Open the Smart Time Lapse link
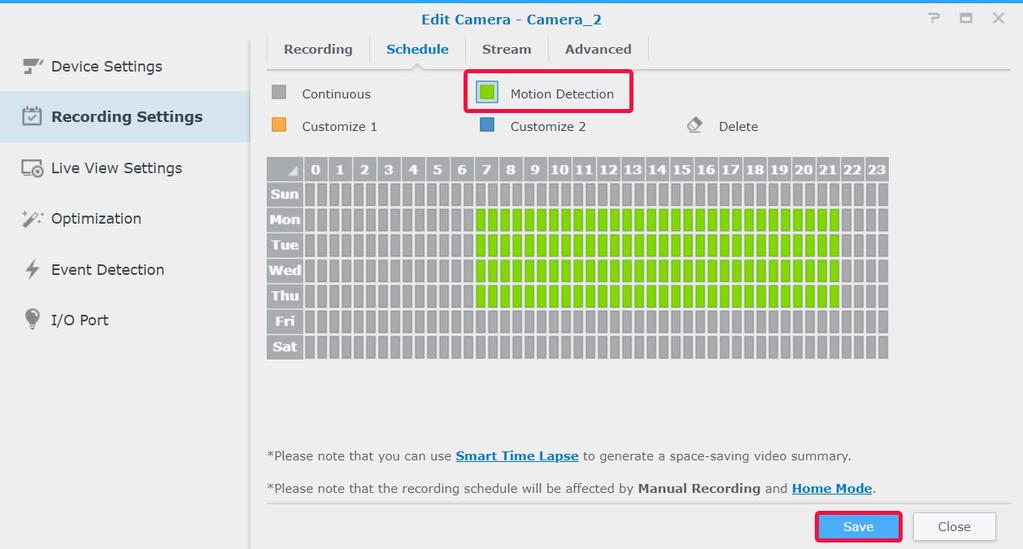The height and width of the screenshot is (549, 1023). 517,456
